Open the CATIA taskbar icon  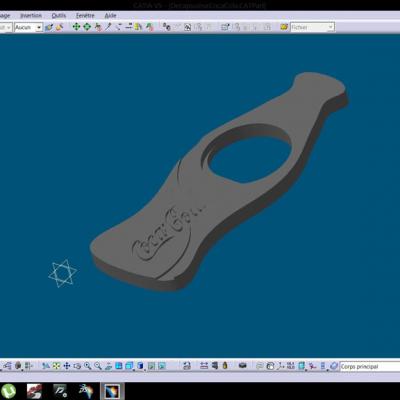pyautogui.click(x=86, y=391)
